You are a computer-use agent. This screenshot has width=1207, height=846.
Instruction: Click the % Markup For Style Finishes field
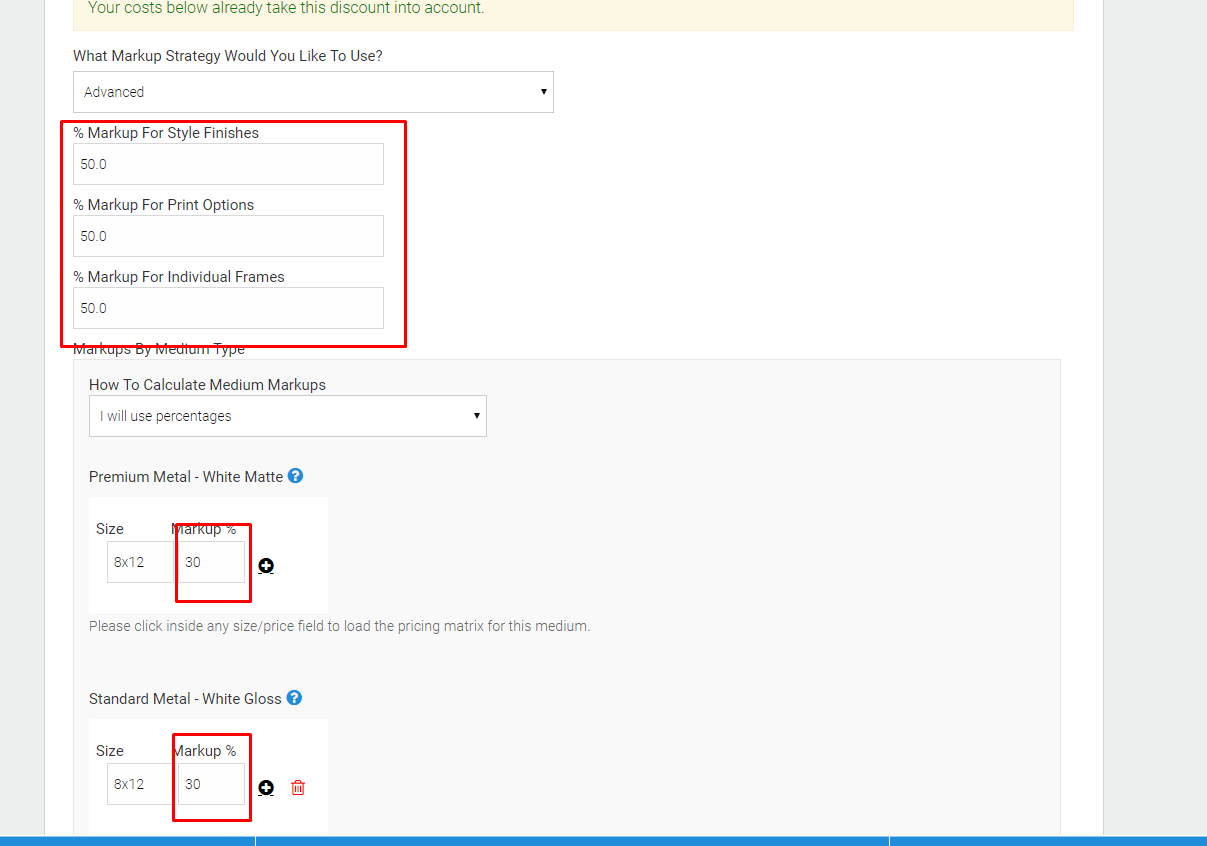pyautogui.click(x=228, y=164)
